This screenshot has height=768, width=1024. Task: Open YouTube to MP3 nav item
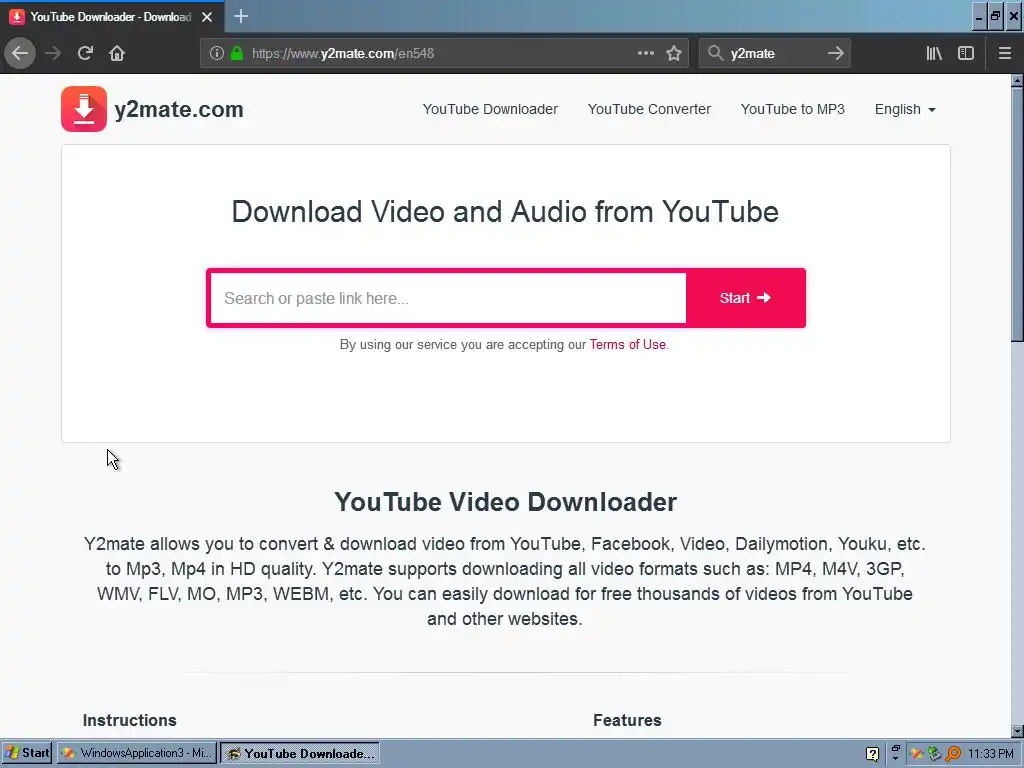pyautogui.click(x=793, y=109)
